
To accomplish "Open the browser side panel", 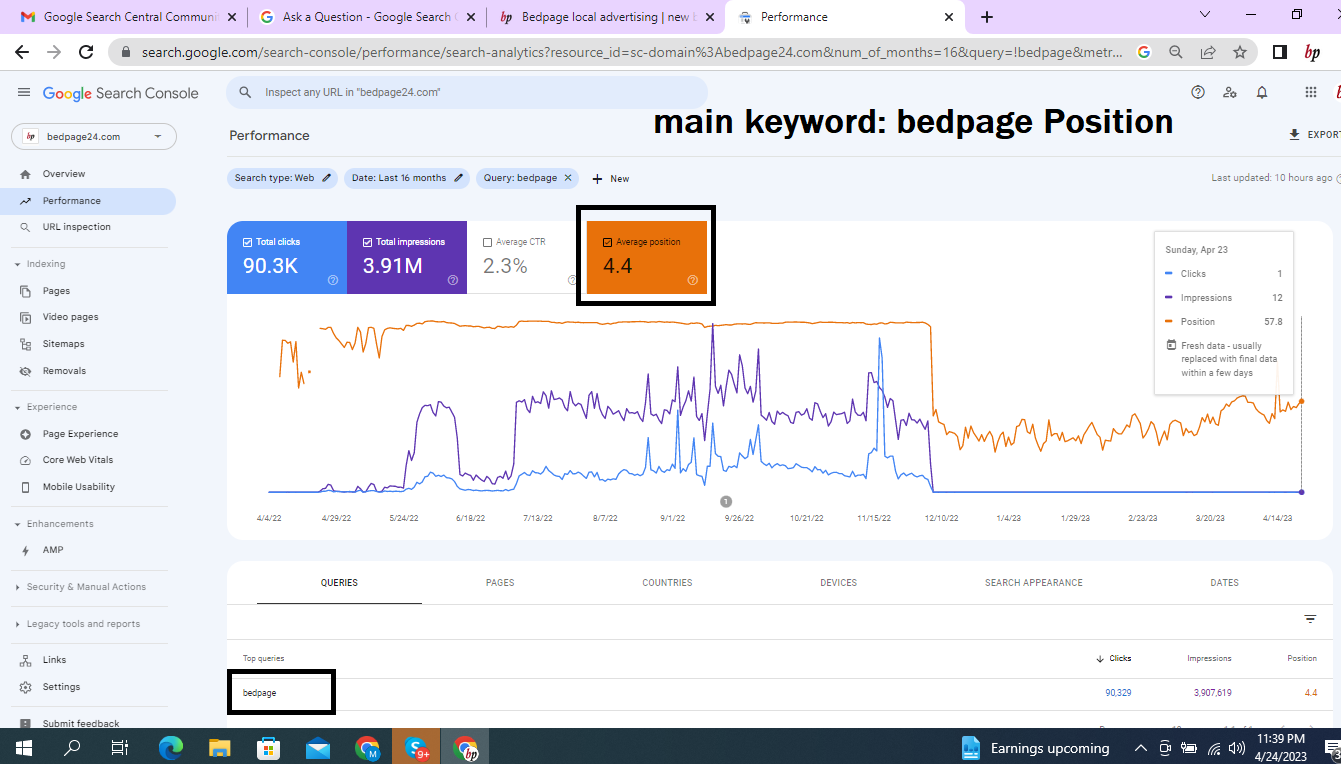I will (1279, 52).
